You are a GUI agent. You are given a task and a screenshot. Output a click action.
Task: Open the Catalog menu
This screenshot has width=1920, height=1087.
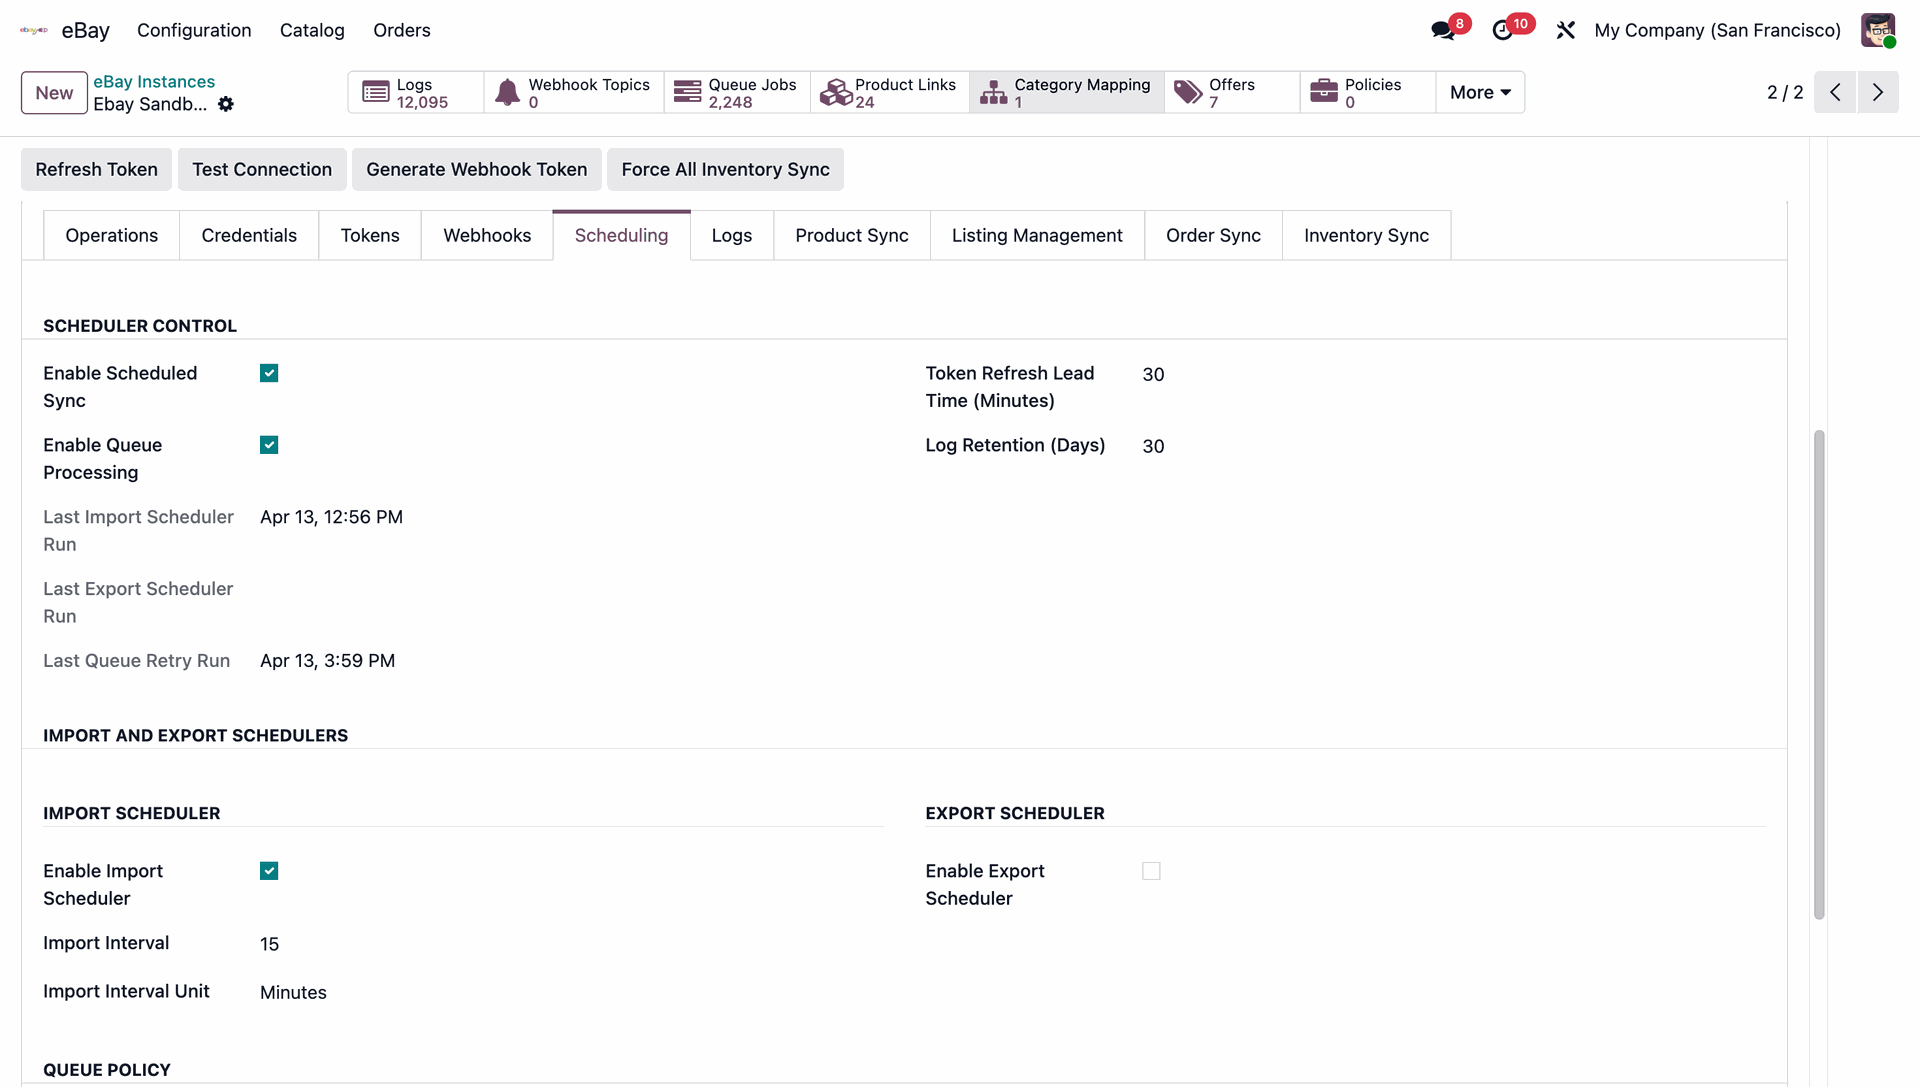coord(312,30)
